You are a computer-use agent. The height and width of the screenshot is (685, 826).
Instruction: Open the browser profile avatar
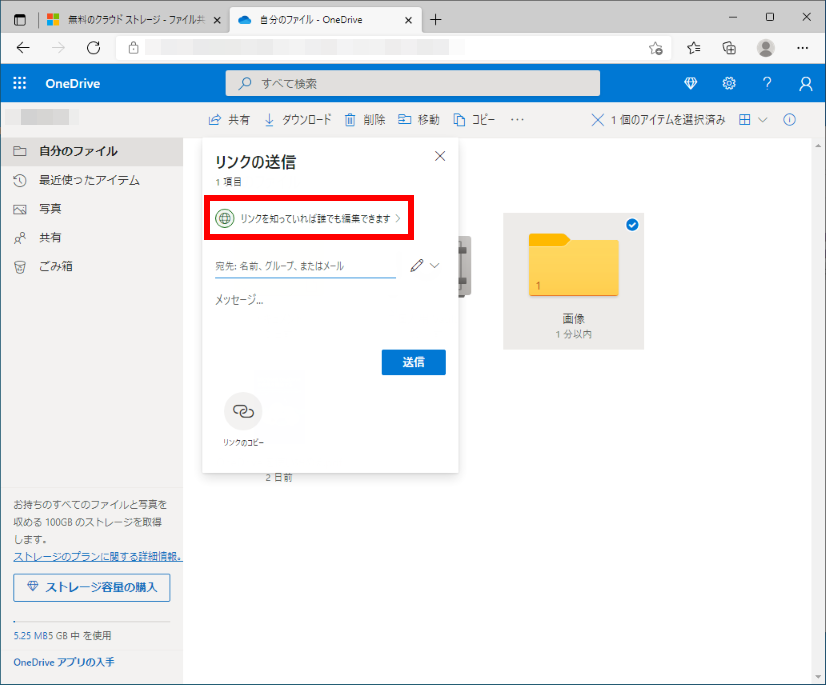tap(765, 48)
